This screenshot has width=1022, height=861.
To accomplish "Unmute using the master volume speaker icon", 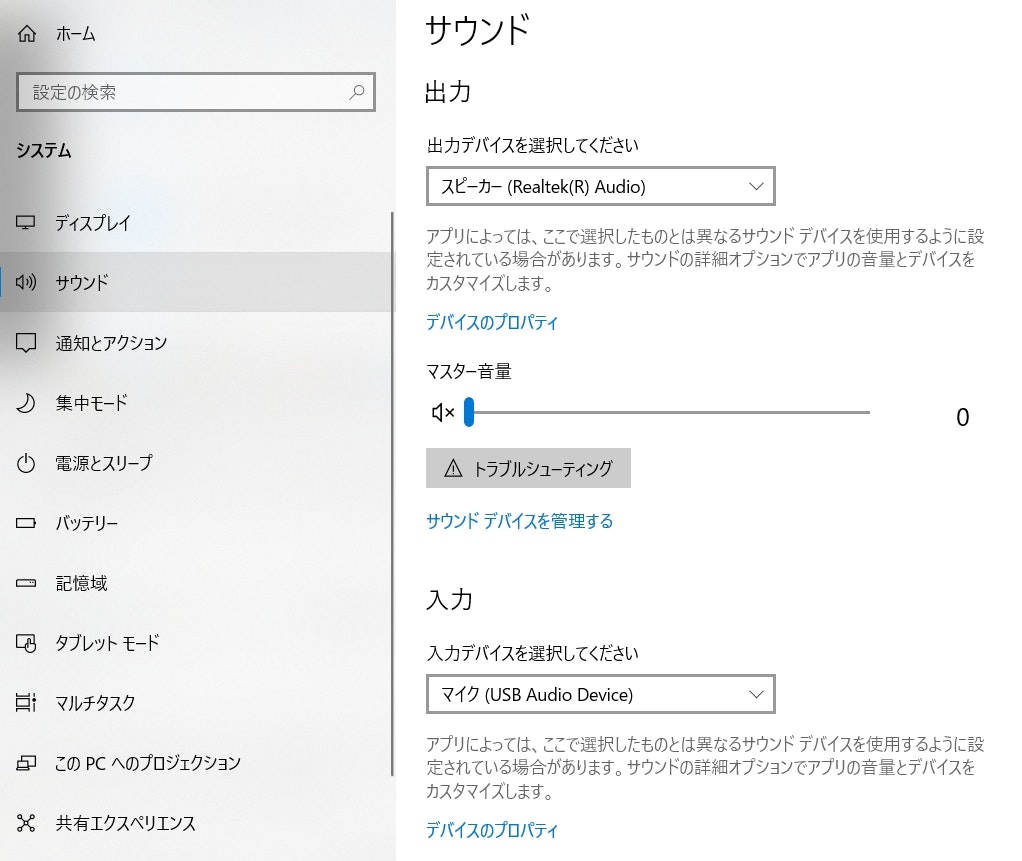I will point(443,412).
